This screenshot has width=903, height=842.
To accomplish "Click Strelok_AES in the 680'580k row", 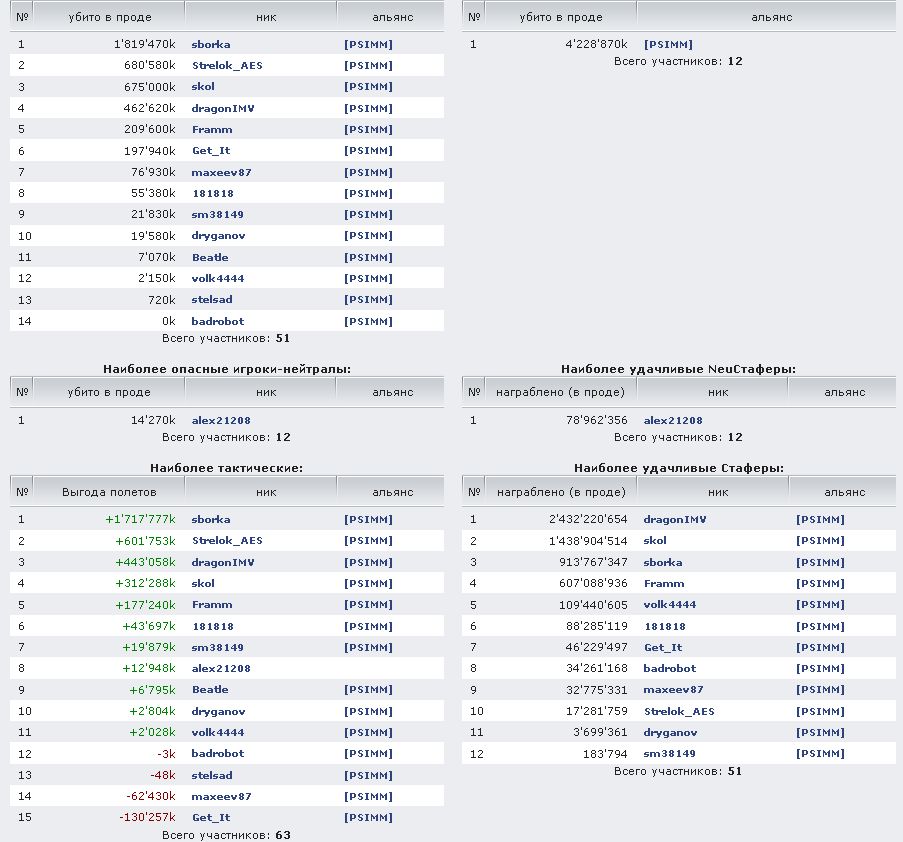I will tap(227, 66).
